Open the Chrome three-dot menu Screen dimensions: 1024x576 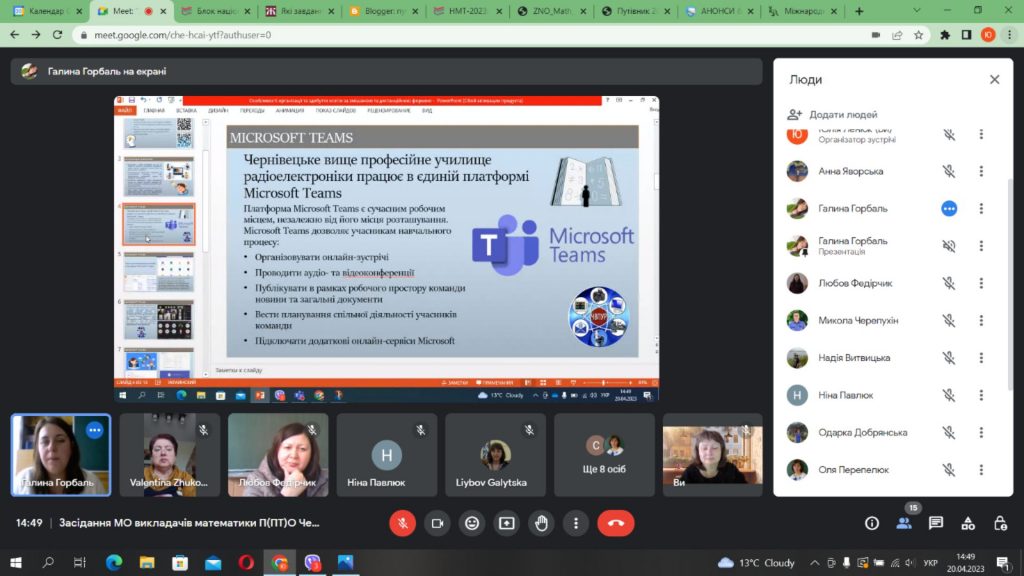tap(1010, 35)
